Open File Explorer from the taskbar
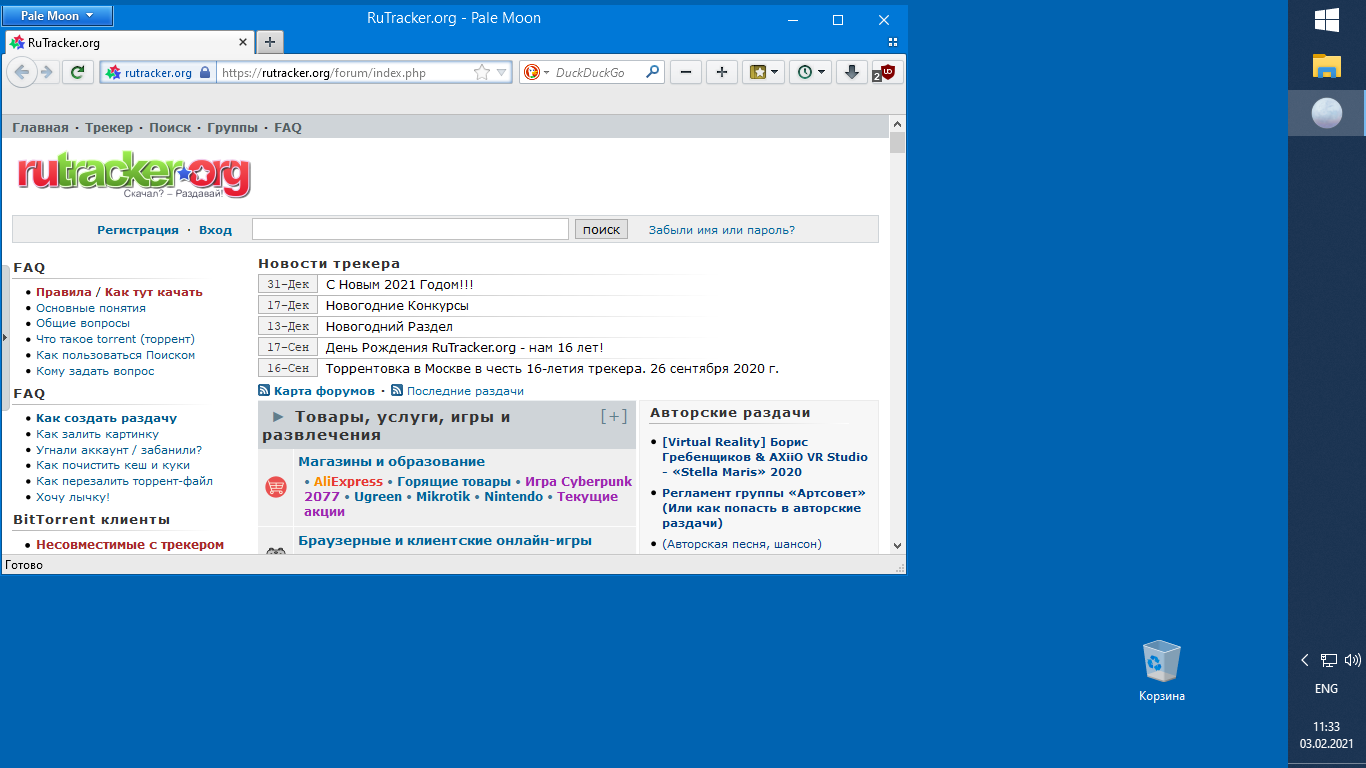Viewport: 1366px width, 768px height. (1326, 66)
